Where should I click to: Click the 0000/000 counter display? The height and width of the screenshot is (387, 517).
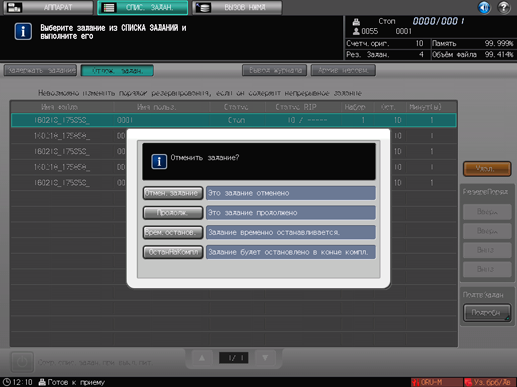click(438, 21)
